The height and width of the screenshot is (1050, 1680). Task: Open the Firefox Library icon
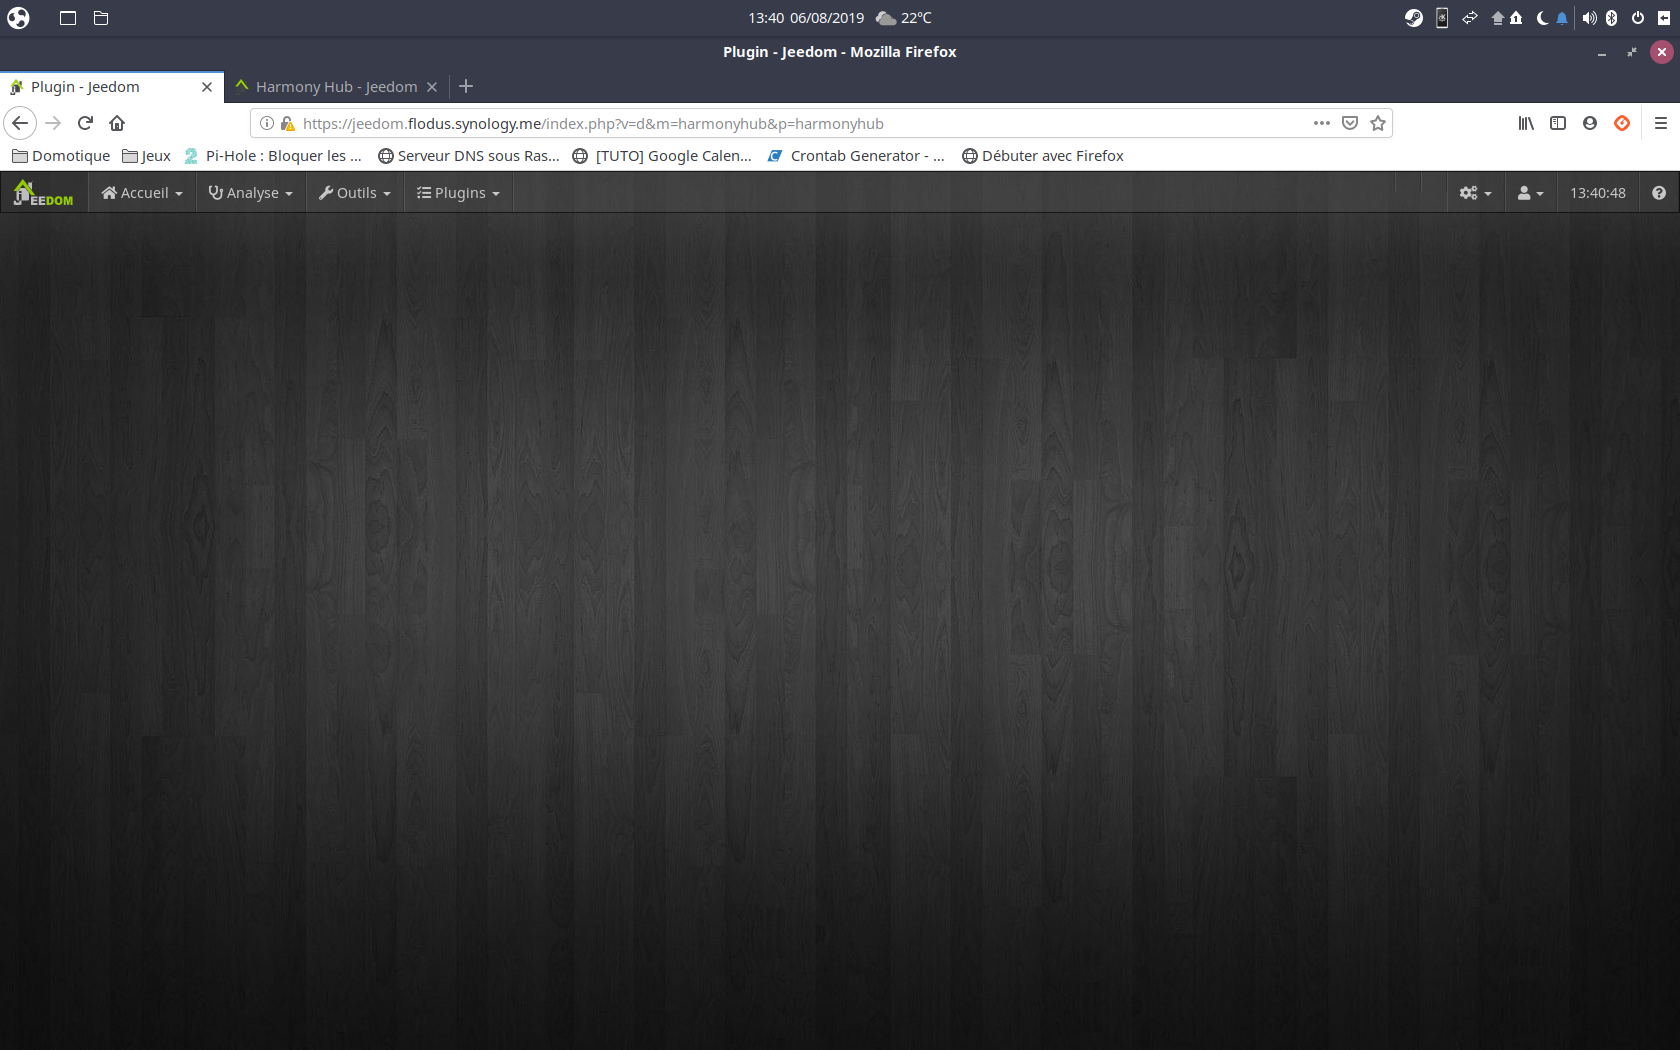pos(1526,123)
